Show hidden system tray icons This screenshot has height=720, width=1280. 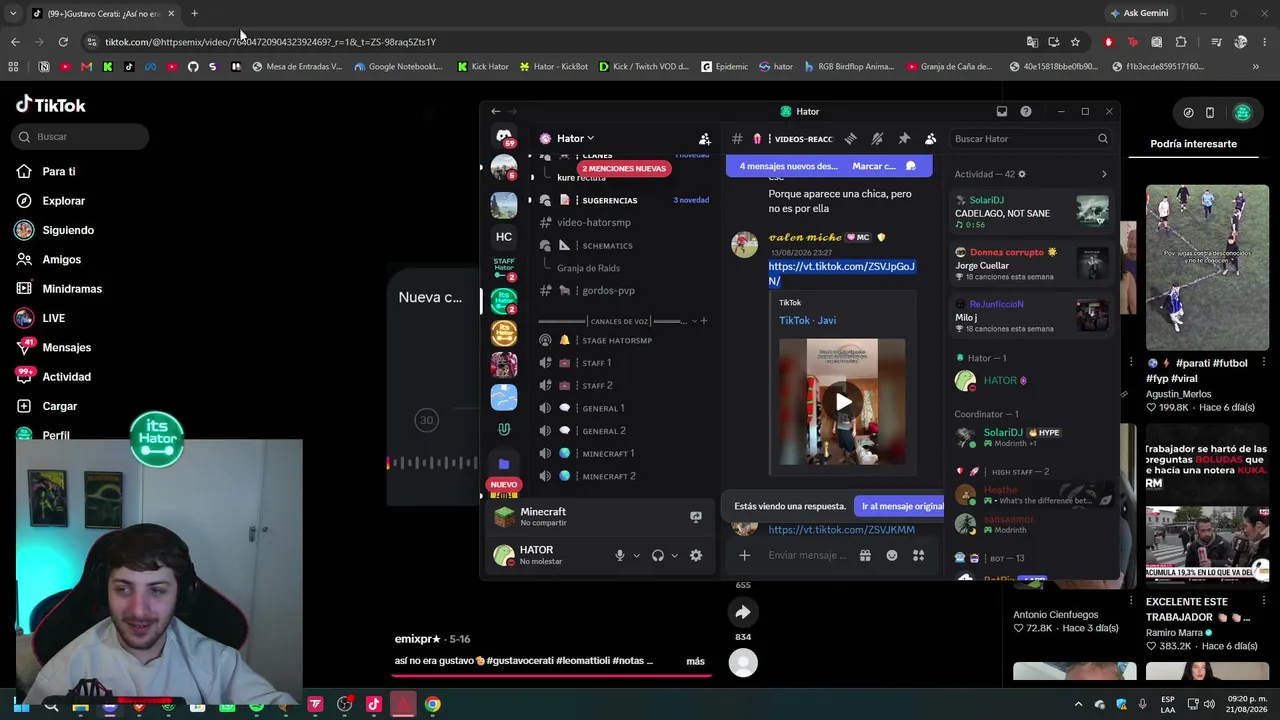1078,705
